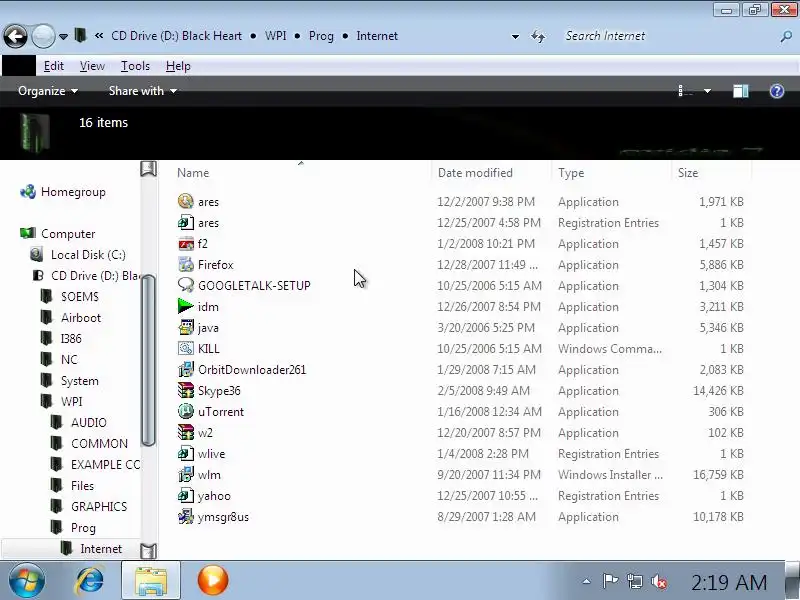Select the ares registry entries icon
800x600 pixels.
(x=186, y=222)
